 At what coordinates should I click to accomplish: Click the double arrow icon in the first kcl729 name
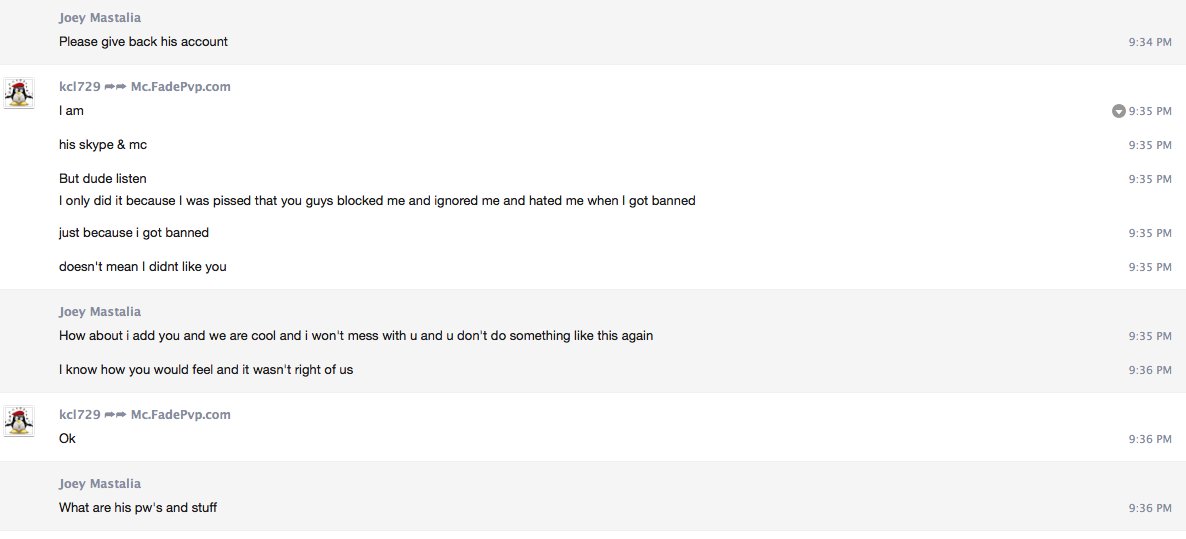point(115,87)
